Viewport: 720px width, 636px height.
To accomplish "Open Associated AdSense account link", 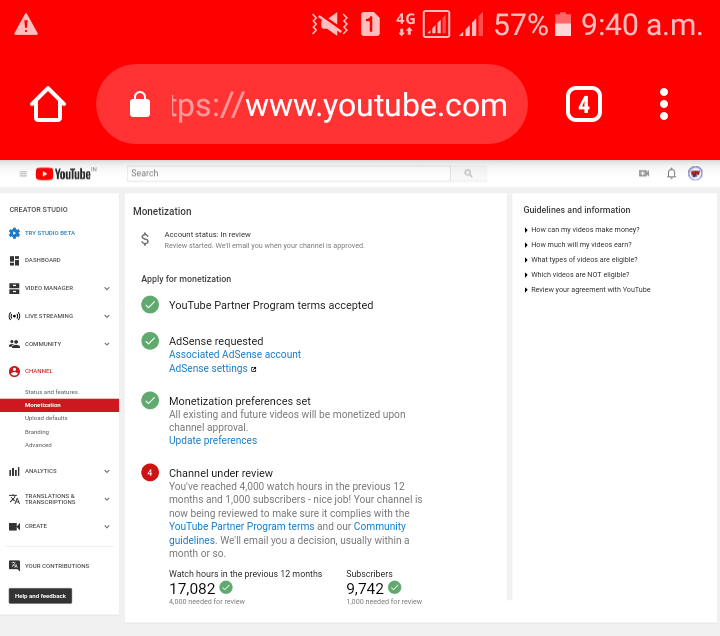I will click(235, 355).
